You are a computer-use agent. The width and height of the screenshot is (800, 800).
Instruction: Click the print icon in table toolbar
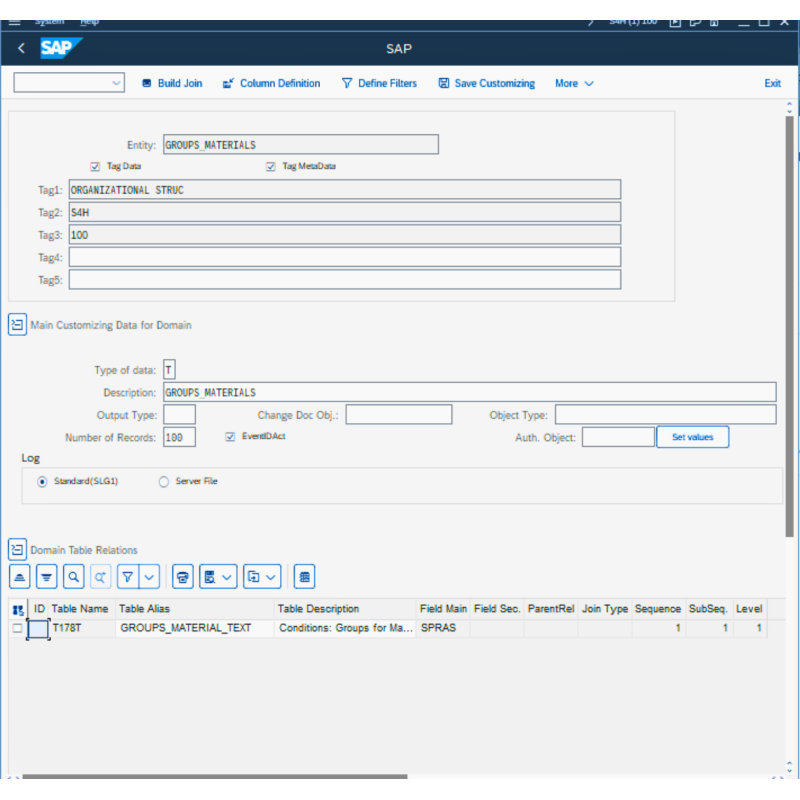click(182, 577)
